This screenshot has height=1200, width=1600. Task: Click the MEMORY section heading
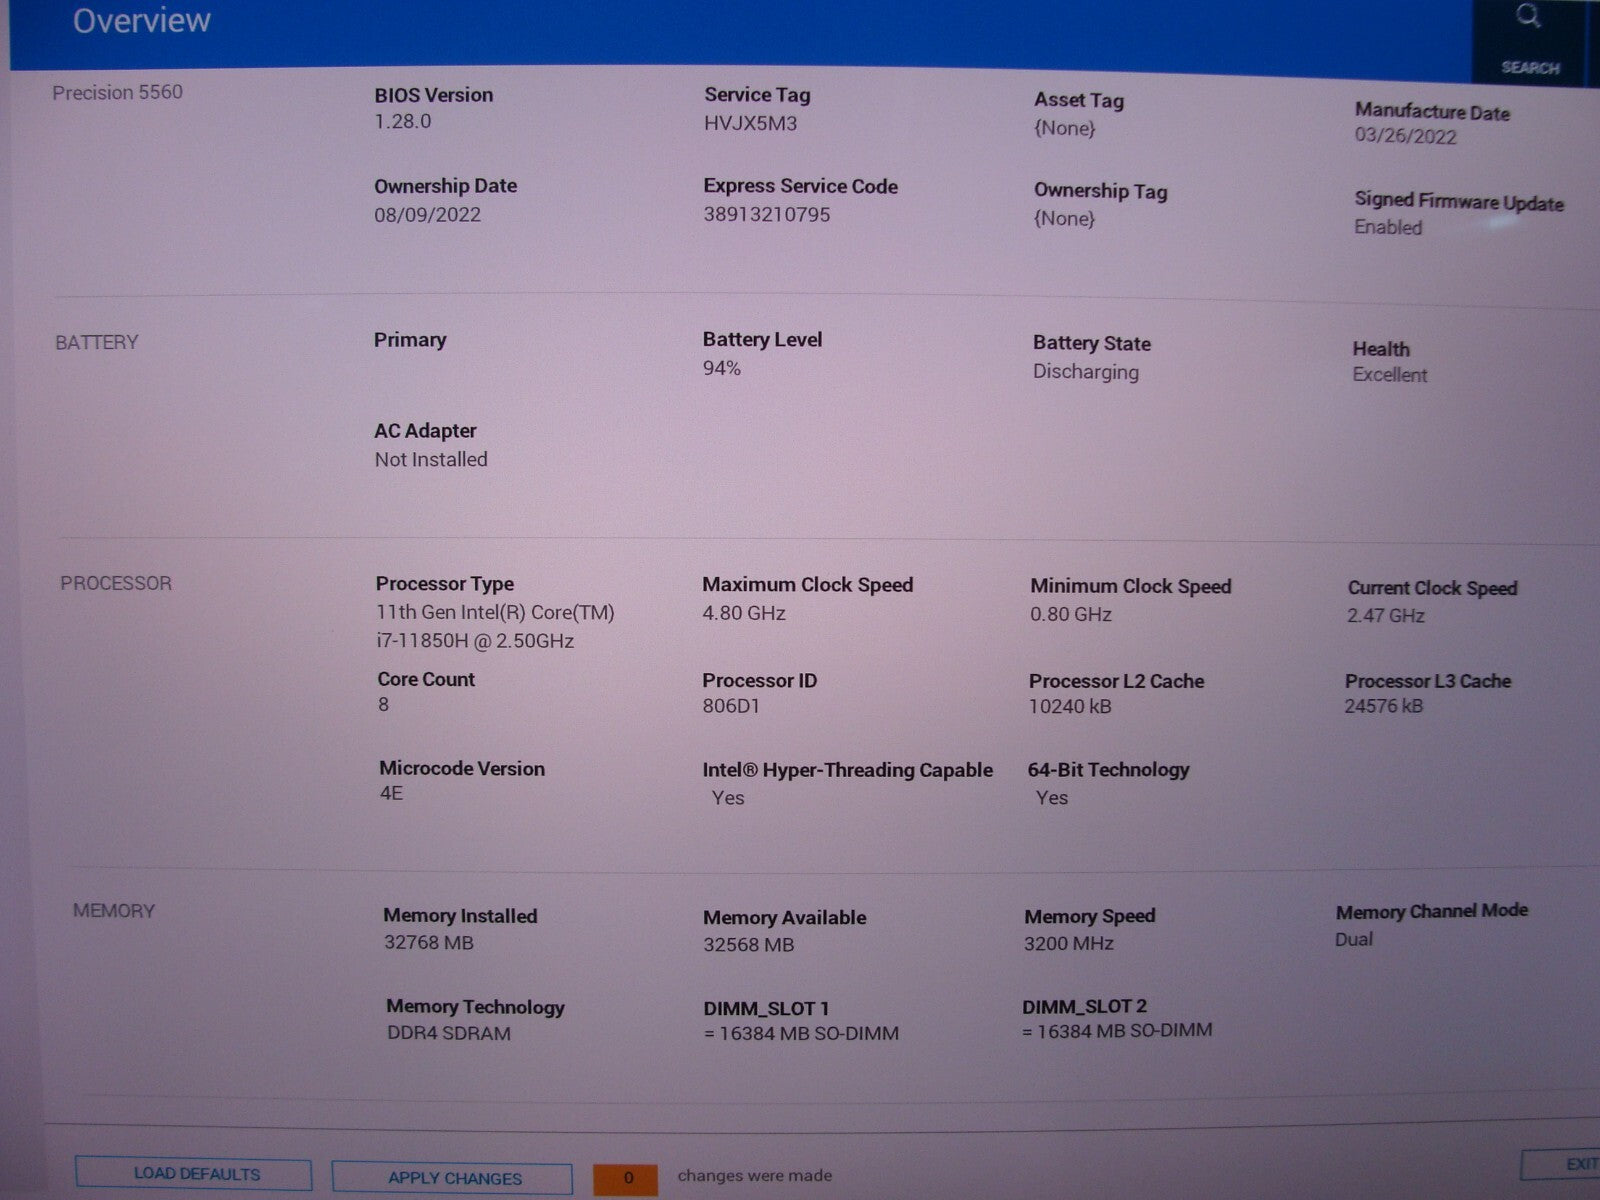114,911
